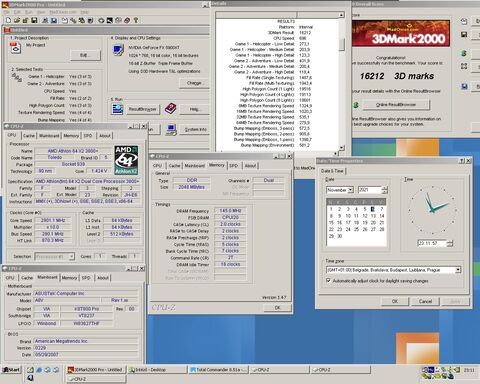The height and width of the screenshot is (384, 480).
Task: Select Cache tab in the bottom CPU-Z window
Action: pyautogui.click(x=27, y=278)
